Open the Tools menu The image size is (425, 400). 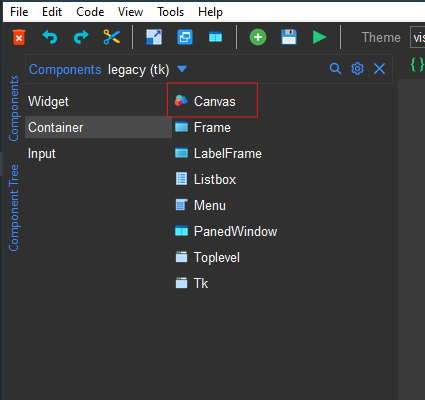click(170, 12)
